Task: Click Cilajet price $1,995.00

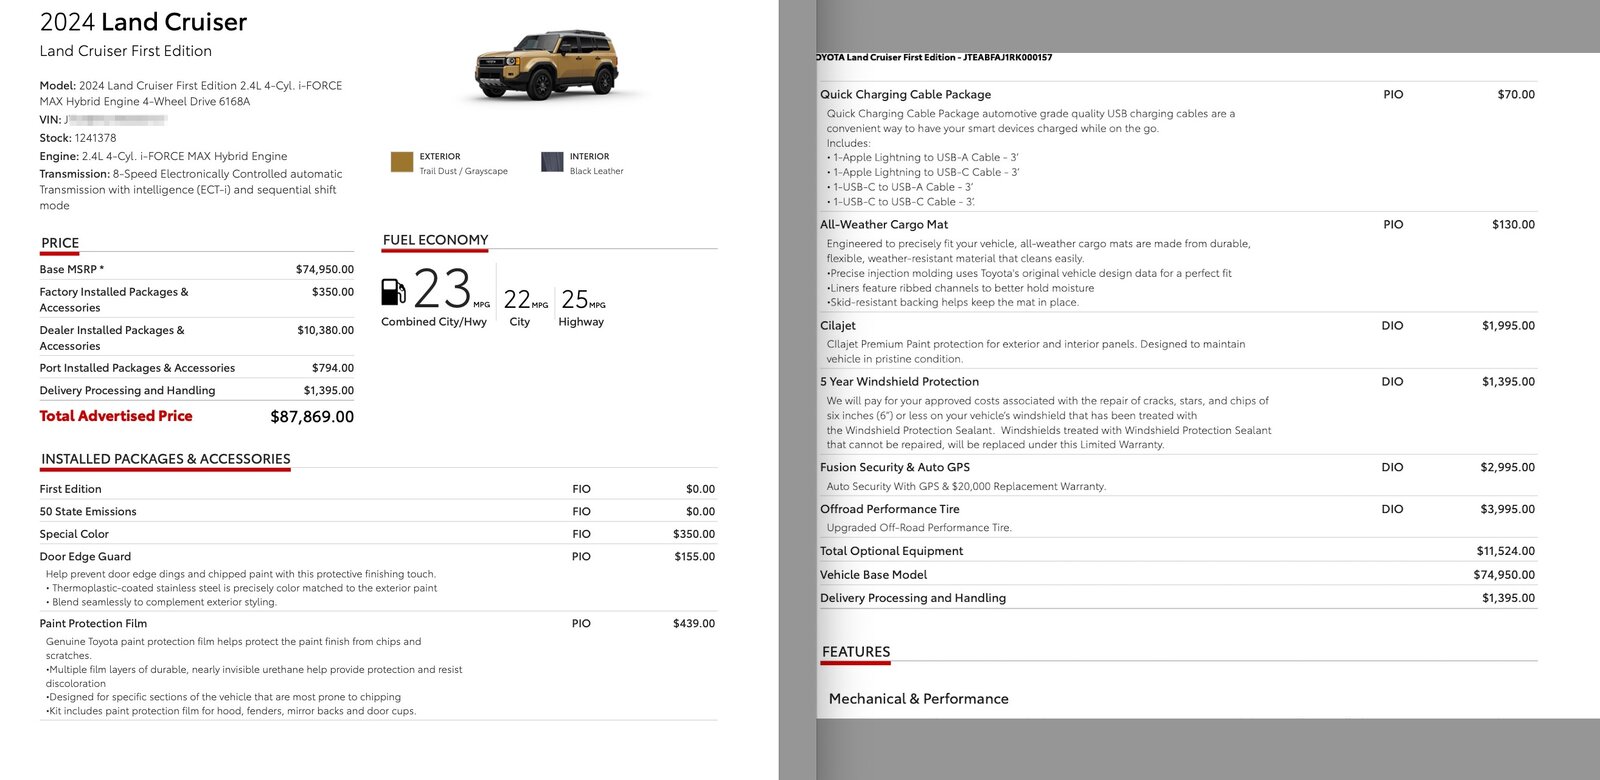Action: click(x=1508, y=325)
